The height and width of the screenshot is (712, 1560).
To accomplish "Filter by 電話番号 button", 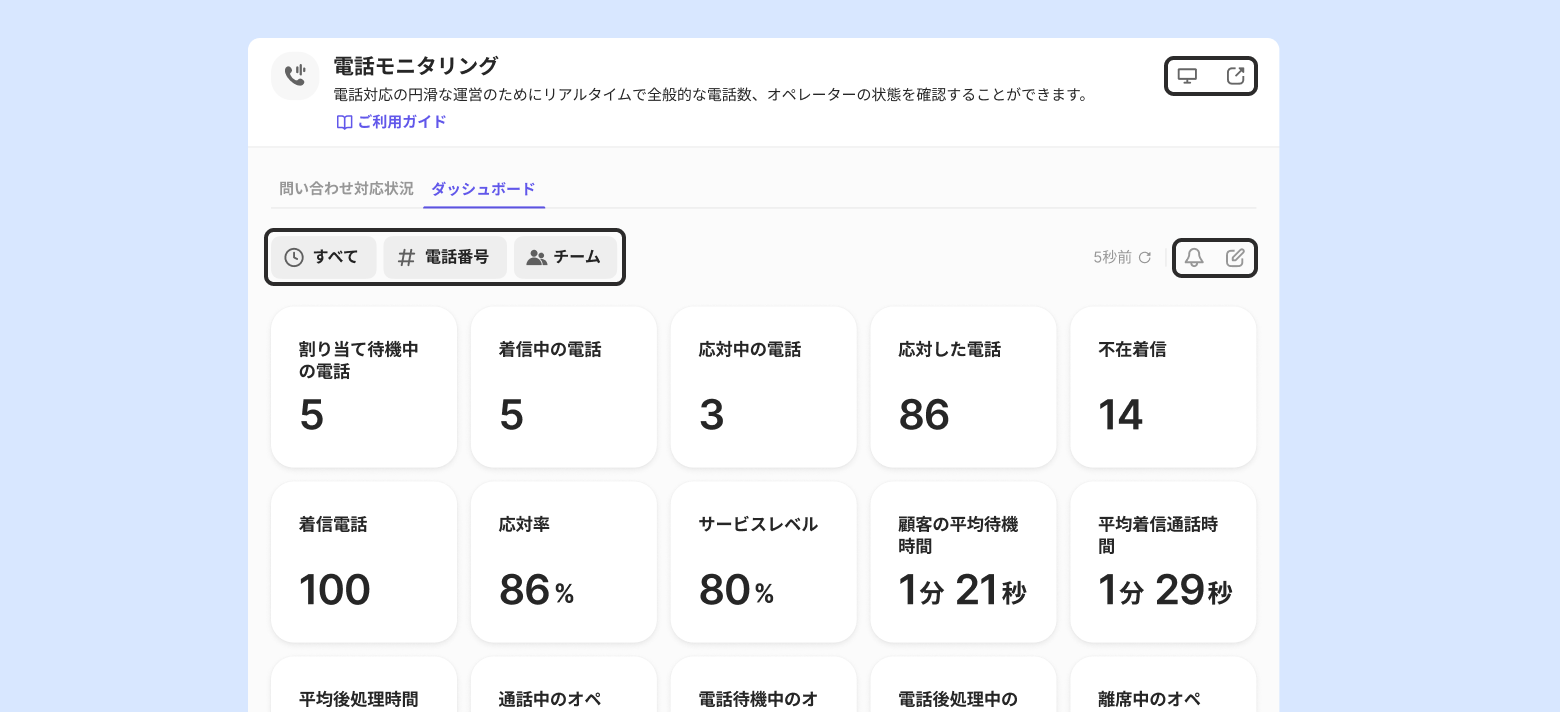I will click(x=445, y=257).
